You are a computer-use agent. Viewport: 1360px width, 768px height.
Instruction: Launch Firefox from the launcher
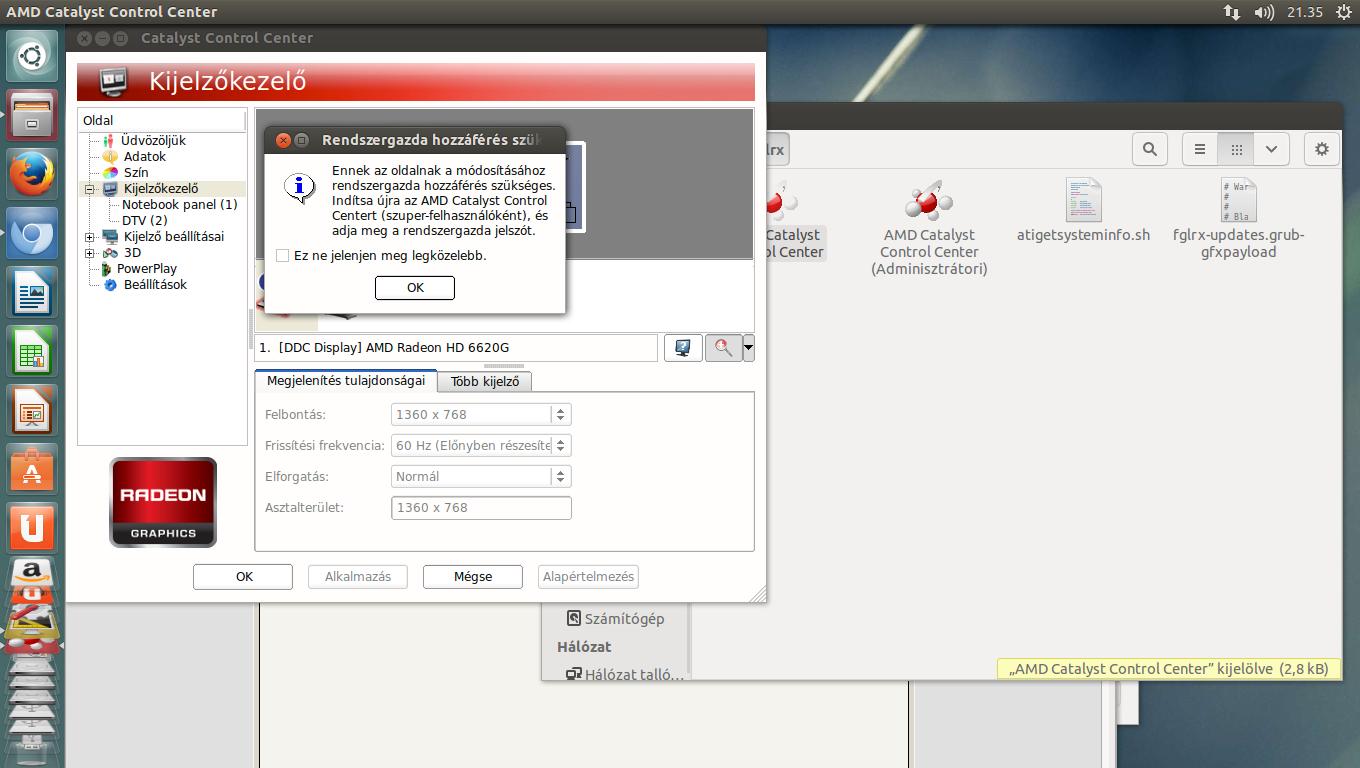(32, 174)
